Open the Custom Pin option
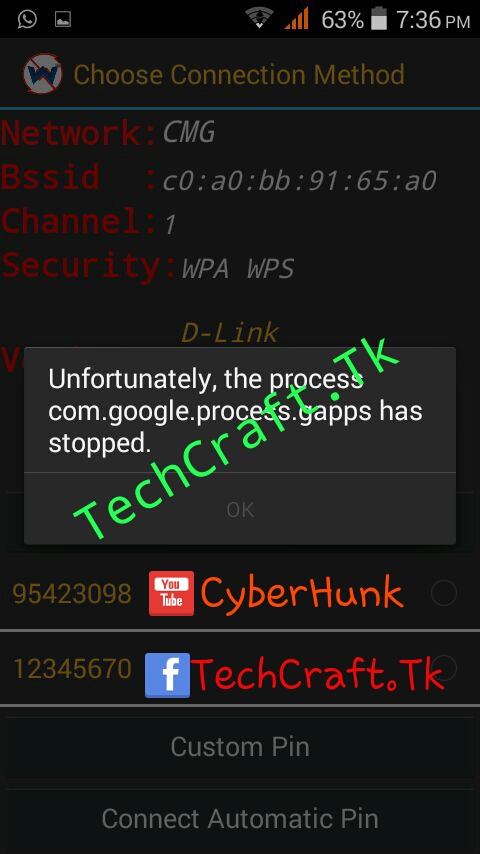480x854 pixels. tap(240, 746)
